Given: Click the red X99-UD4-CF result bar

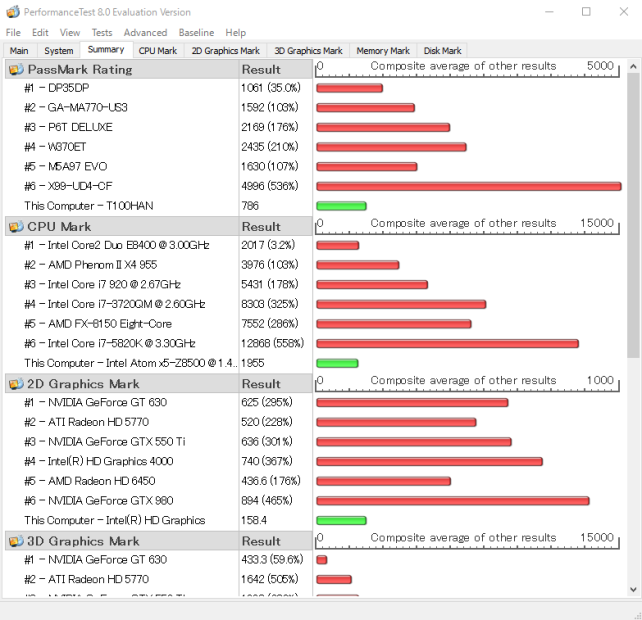Looking at the screenshot, I should click(x=469, y=187).
